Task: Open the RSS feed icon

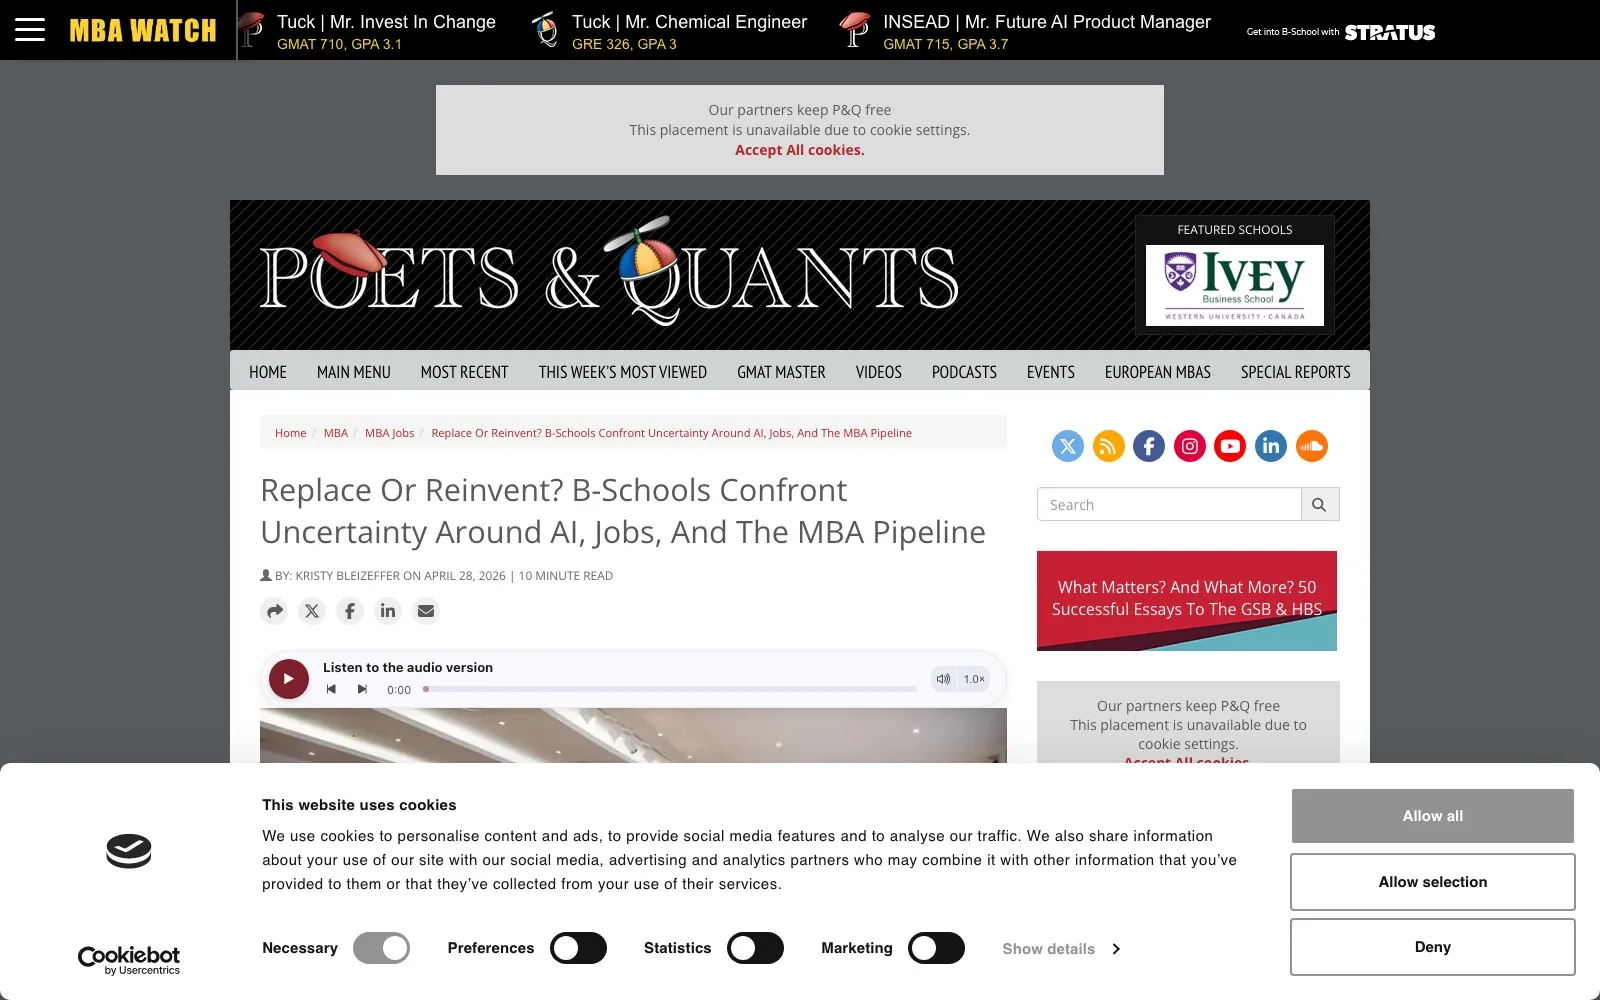Action: (x=1108, y=446)
